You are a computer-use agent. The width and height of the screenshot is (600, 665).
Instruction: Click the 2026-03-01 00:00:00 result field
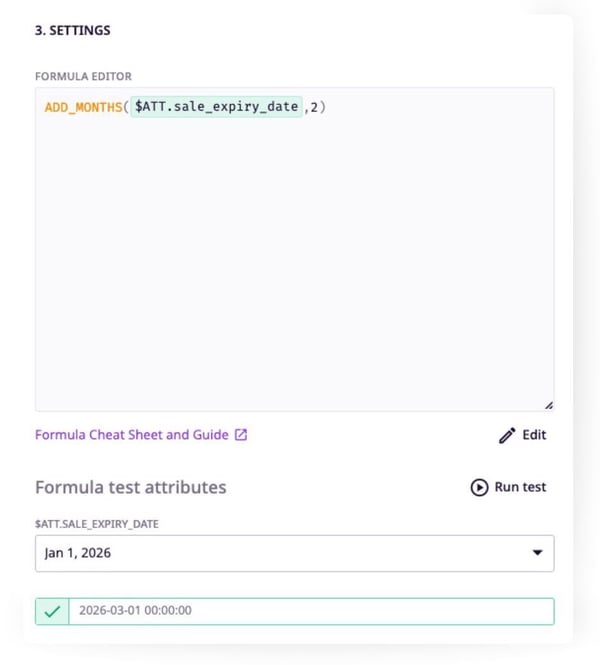click(310, 611)
